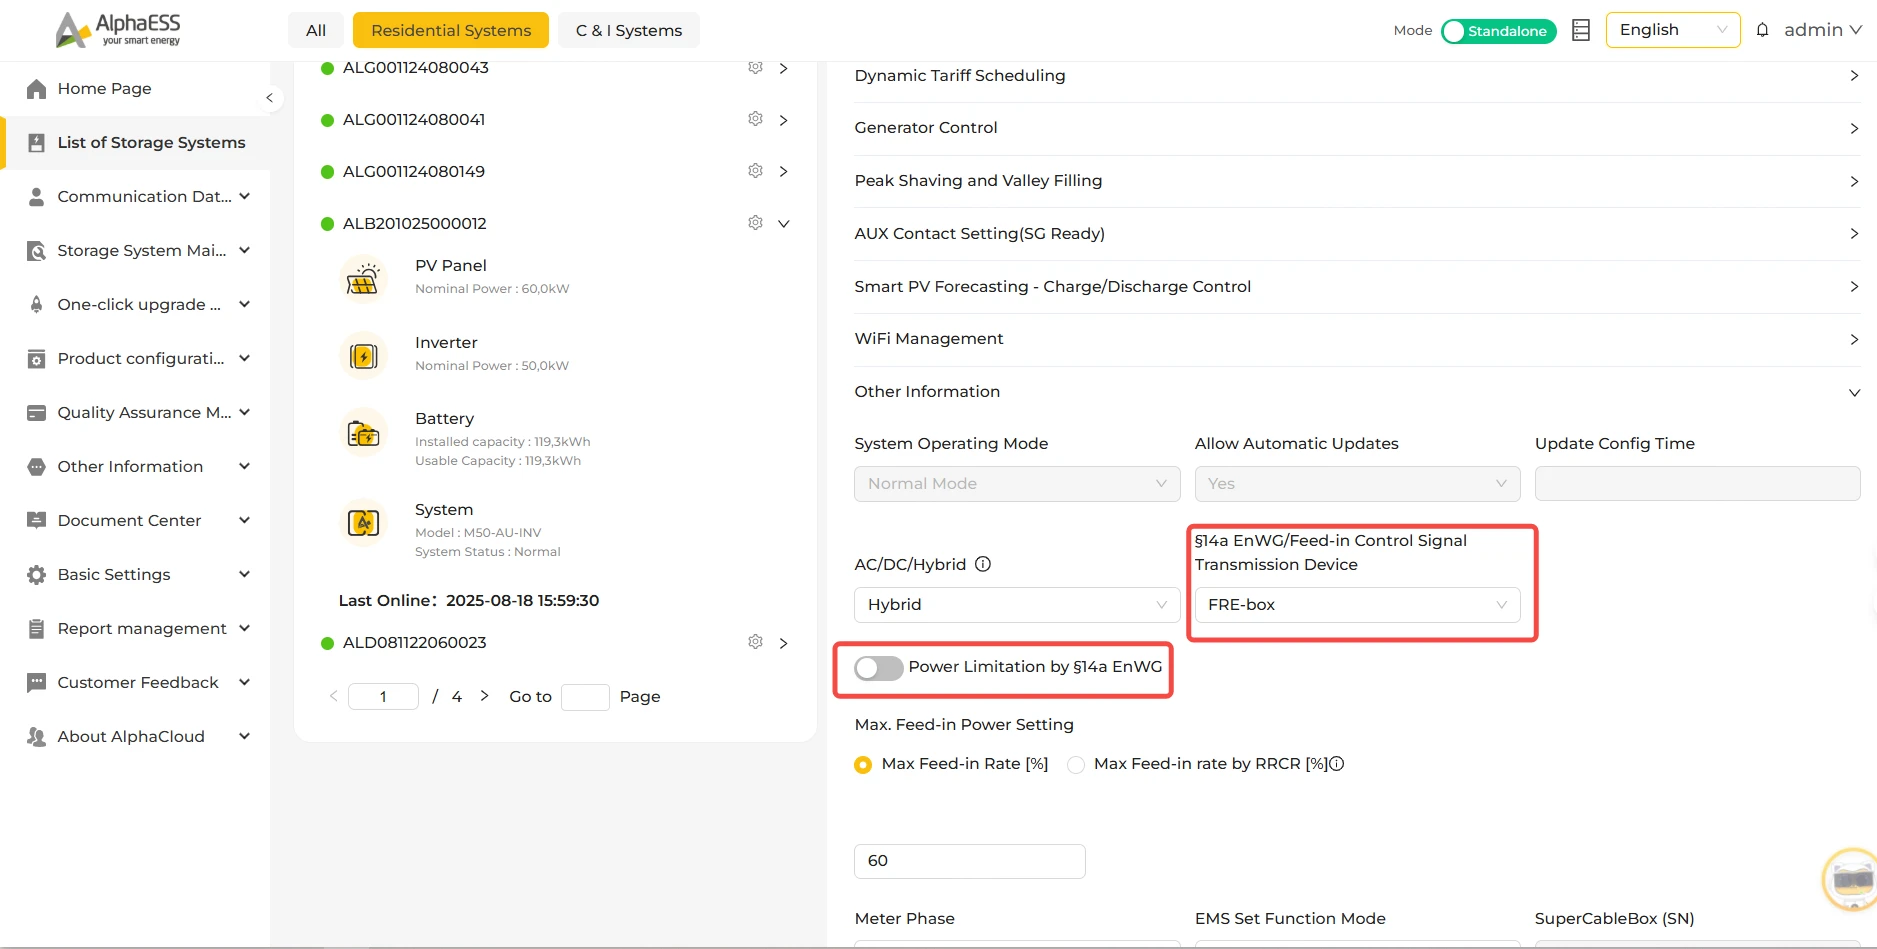Open the floating assistant robot icon

click(1850, 880)
